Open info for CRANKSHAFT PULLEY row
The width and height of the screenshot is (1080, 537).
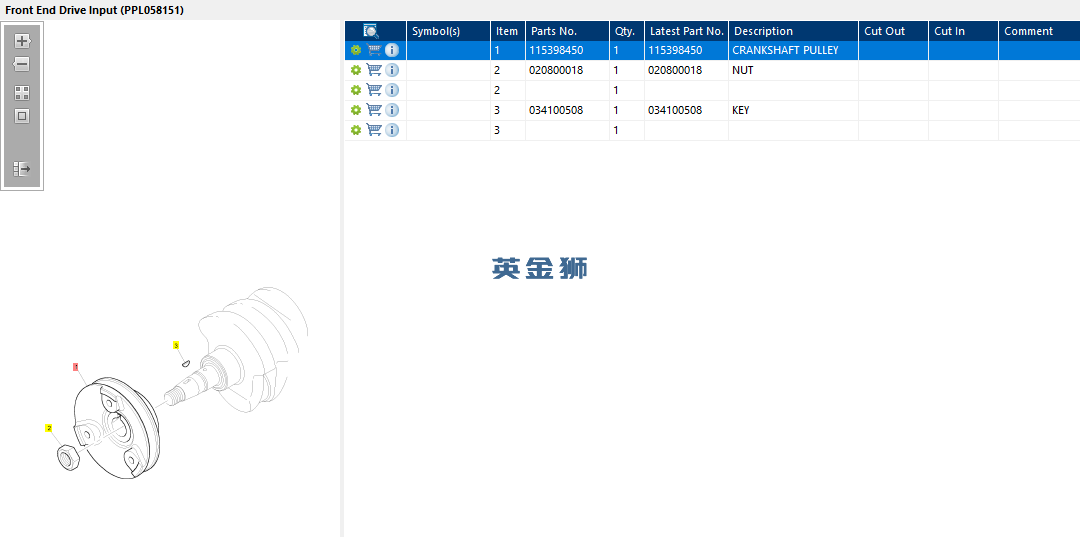[x=392, y=50]
